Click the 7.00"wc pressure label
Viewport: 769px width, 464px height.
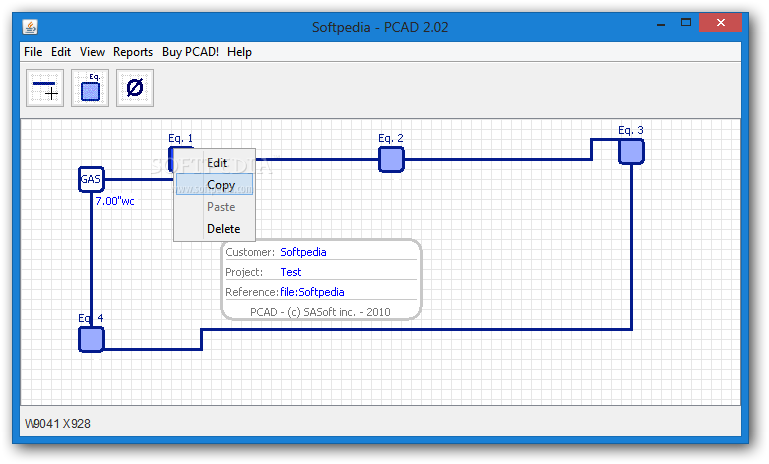tap(115, 201)
